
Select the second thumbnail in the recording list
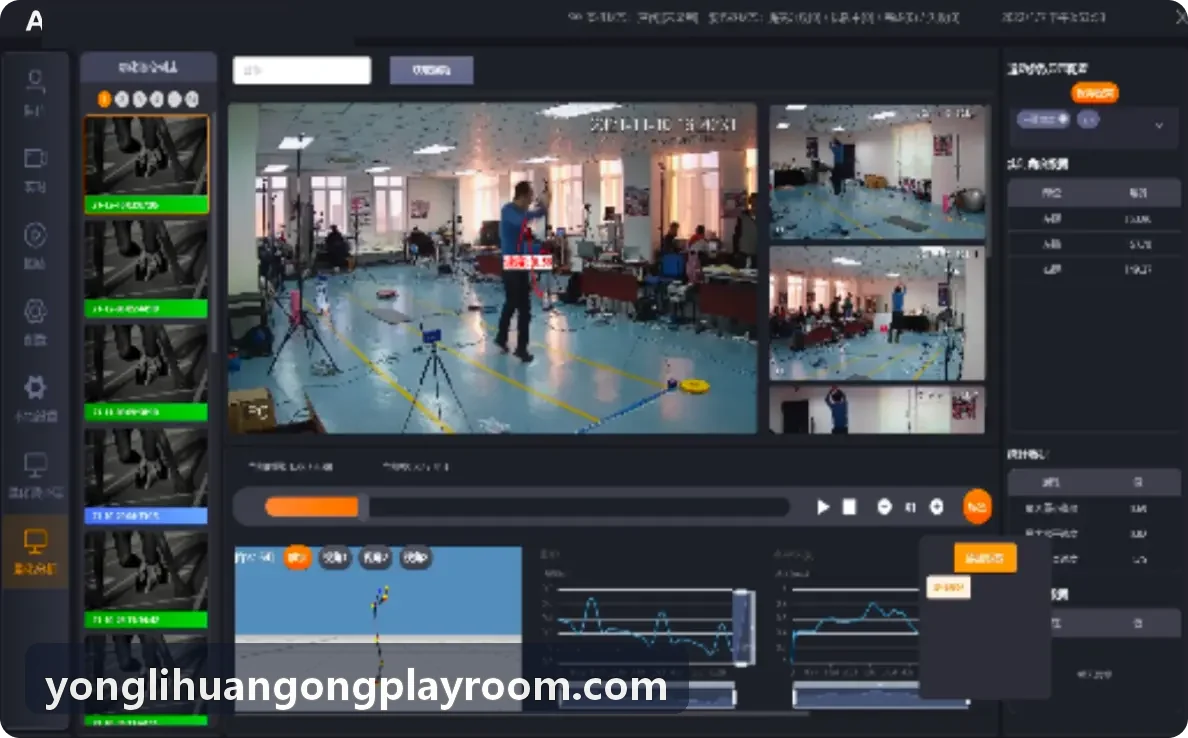click(146, 268)
